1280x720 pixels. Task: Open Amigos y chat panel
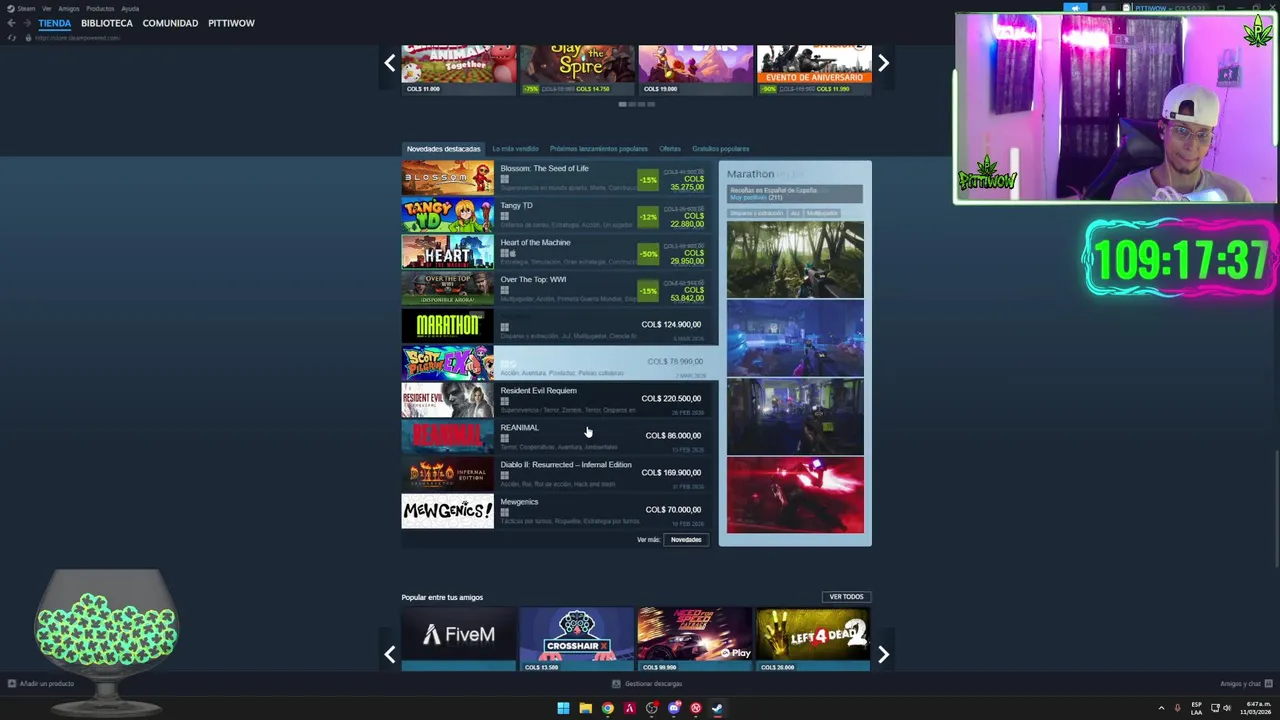coord(1239,684)
